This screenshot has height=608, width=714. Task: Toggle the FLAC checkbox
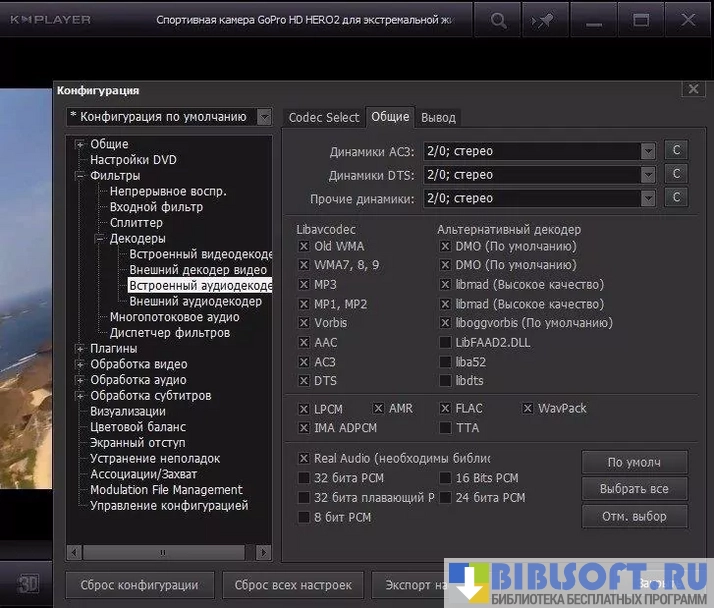pos(445,408)
